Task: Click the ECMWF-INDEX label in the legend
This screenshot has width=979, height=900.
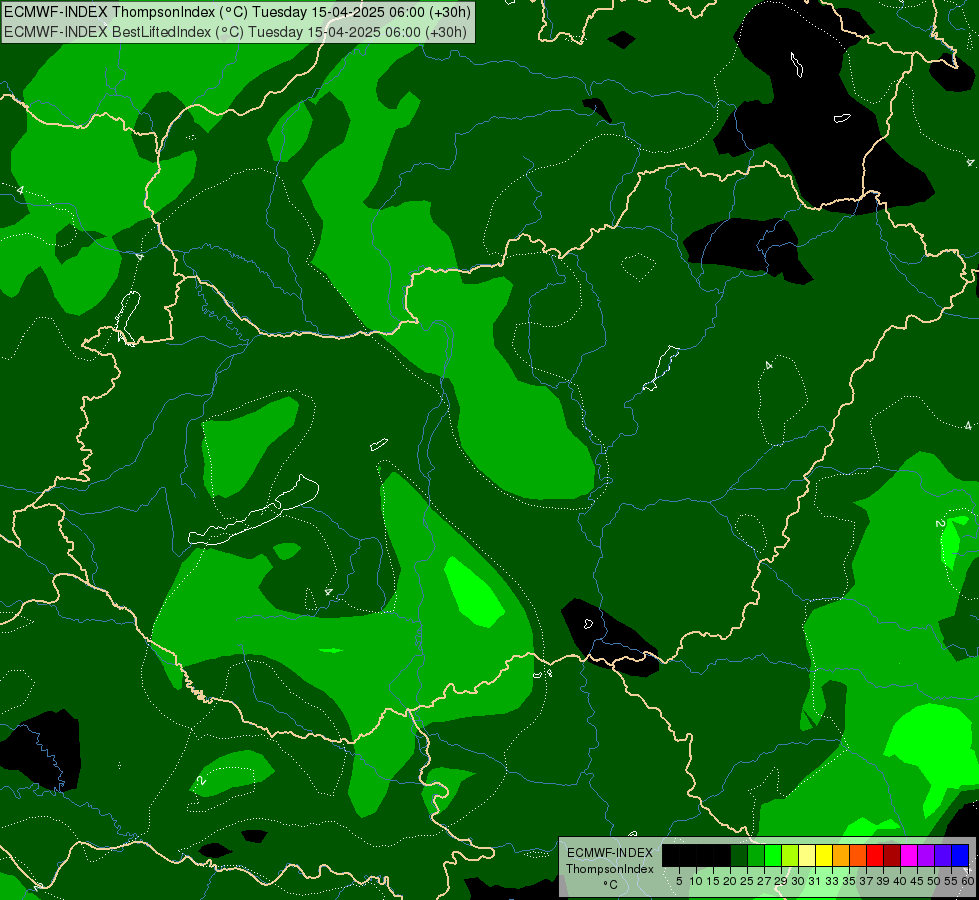Action: click(x=610, y=853)
